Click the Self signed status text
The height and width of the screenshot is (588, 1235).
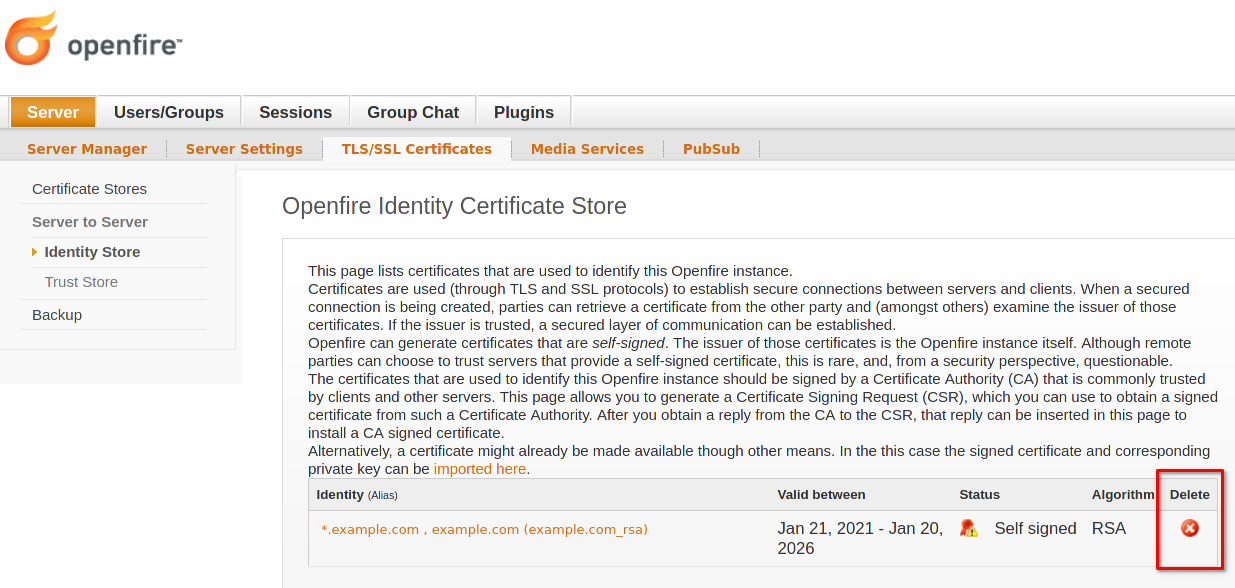pos(1035,528)
